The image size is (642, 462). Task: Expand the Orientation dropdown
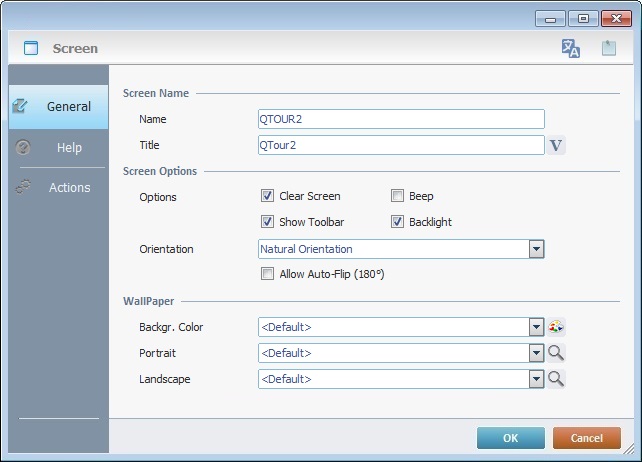point(536,249)
